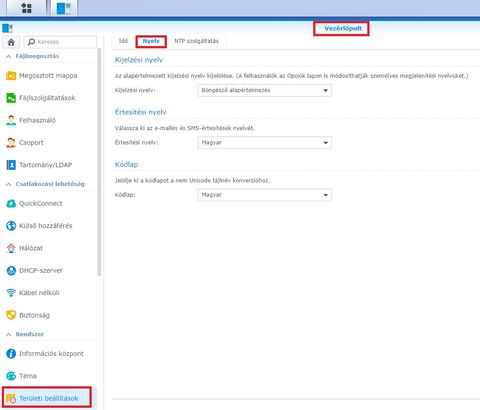Click the Control Panel window logo icon
The width and height of the screenshot is (480, 410).
coord(7,28)
